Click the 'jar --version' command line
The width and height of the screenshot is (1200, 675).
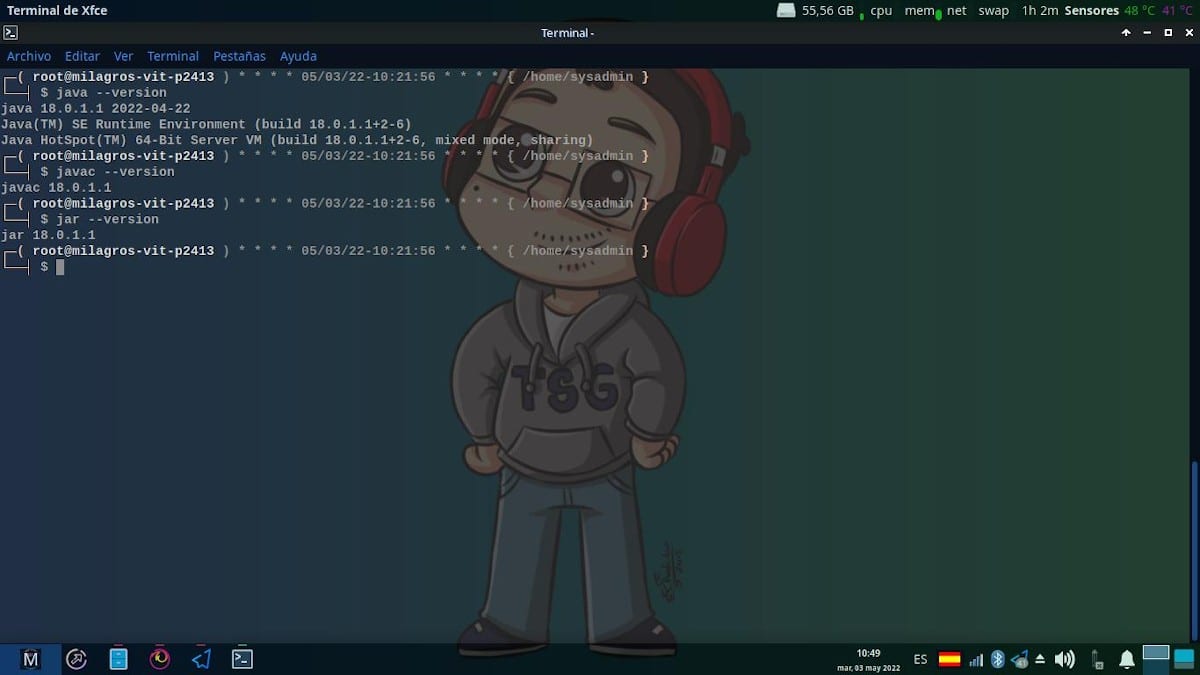pyautogui.click(x=107, y=219)
